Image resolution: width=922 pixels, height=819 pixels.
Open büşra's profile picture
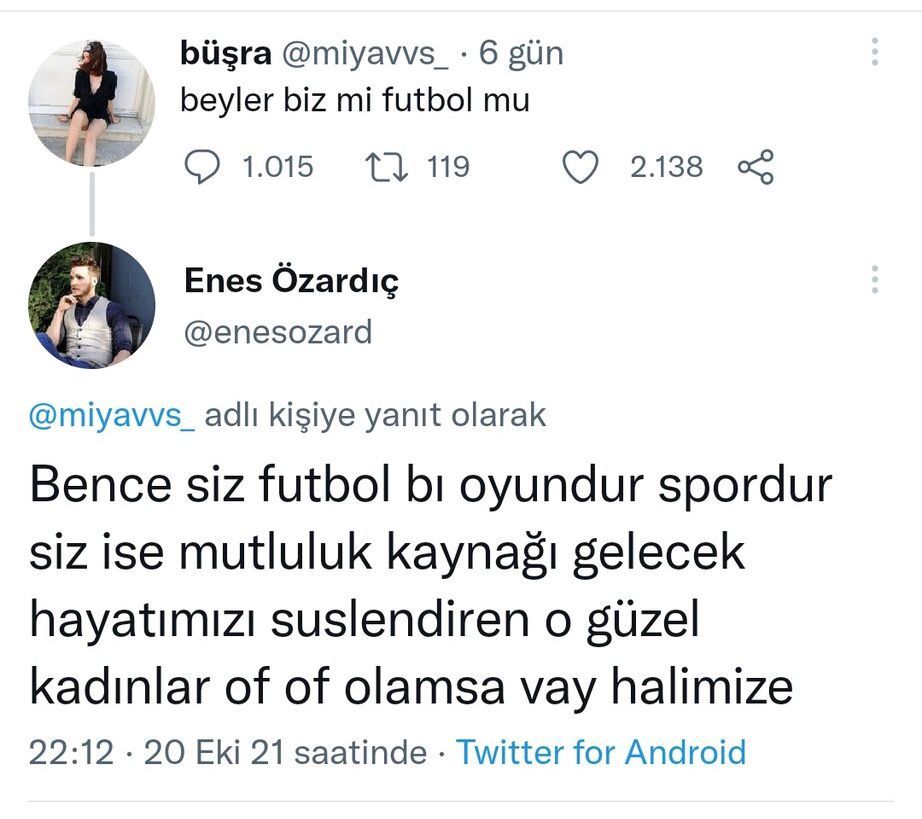click(91, 104)
